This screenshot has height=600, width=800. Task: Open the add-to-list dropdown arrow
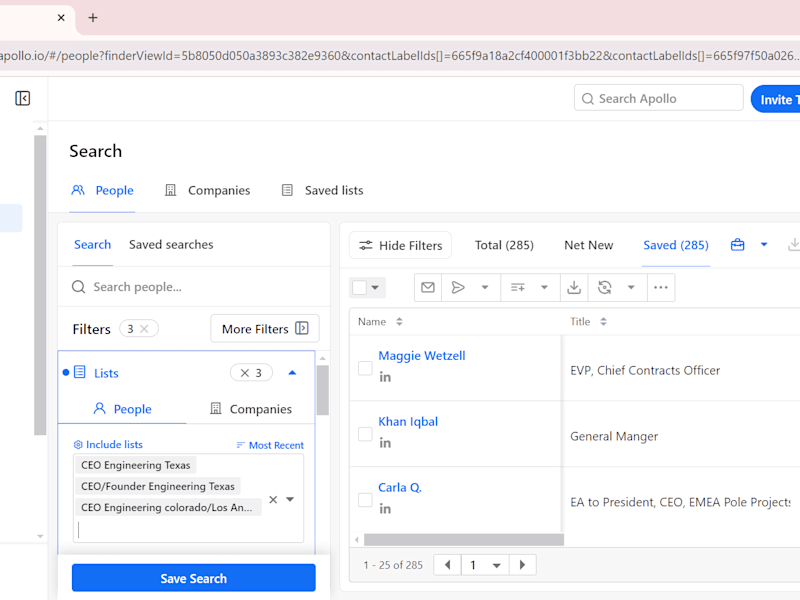pos(544,287)
